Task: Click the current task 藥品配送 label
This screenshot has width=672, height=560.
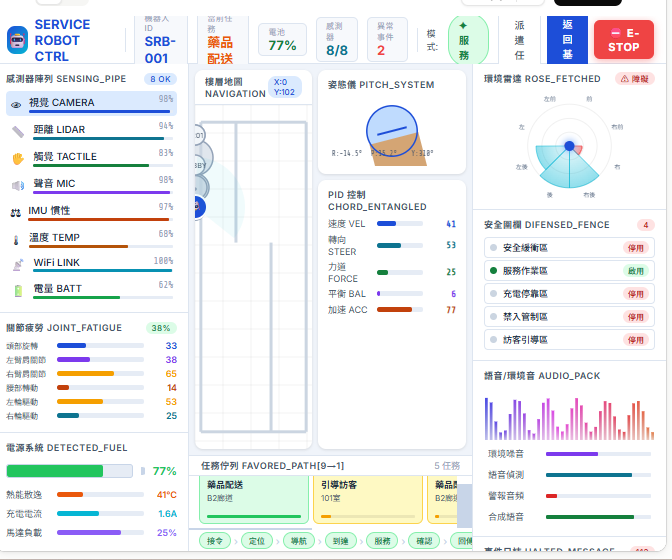Action: [220, 50]
